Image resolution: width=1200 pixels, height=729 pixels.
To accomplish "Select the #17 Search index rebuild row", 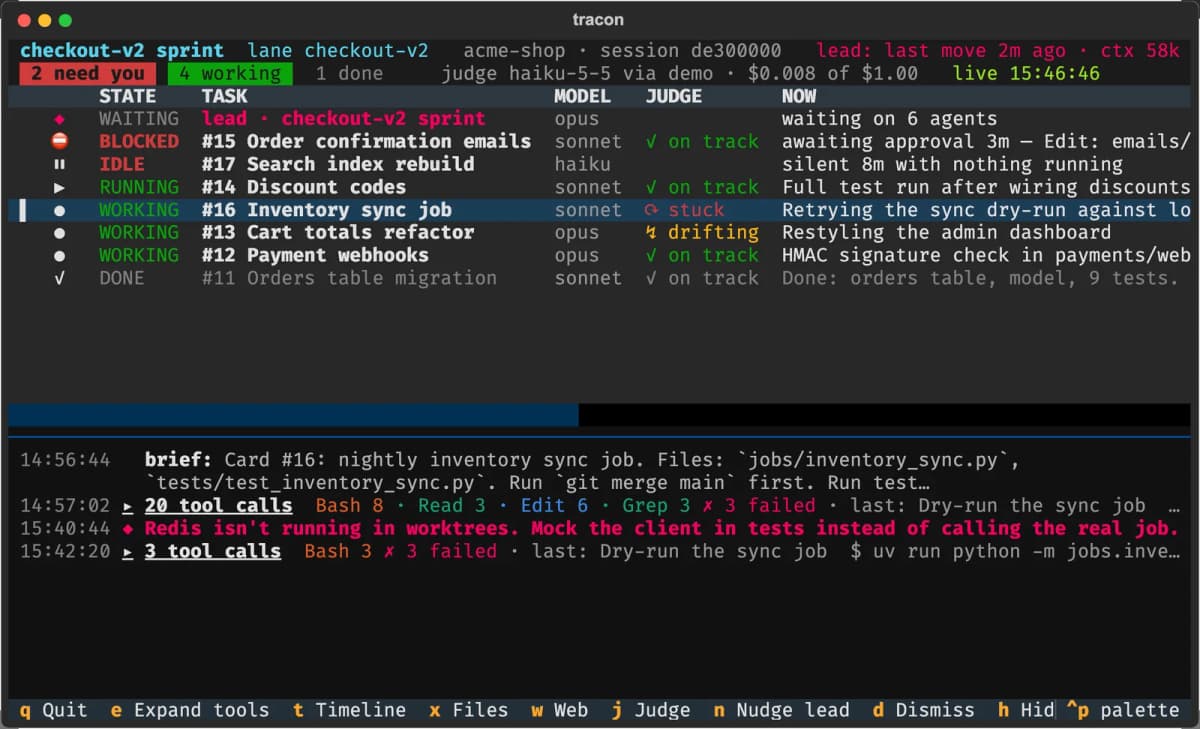I will (x=600, y=165).
